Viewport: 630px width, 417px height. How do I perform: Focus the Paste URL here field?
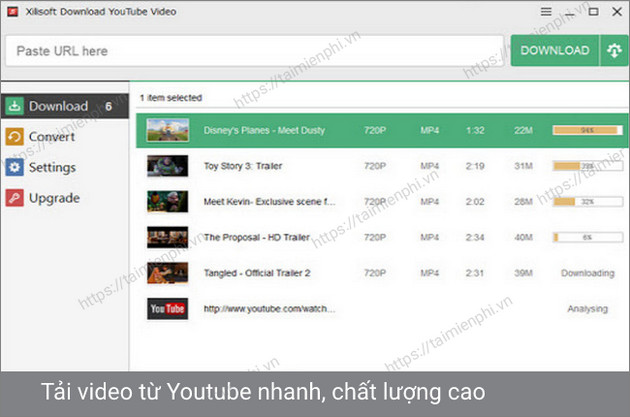[254, 51]
